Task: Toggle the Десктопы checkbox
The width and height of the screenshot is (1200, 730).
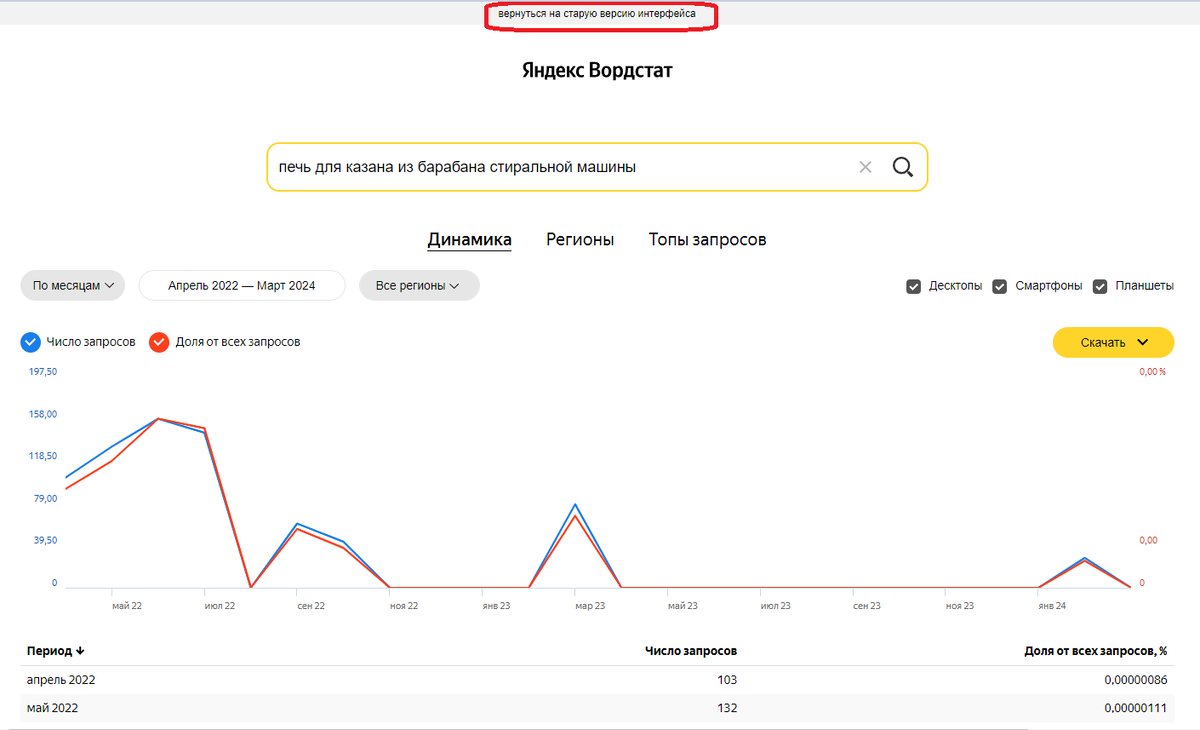Action: (x=913, y=286)
